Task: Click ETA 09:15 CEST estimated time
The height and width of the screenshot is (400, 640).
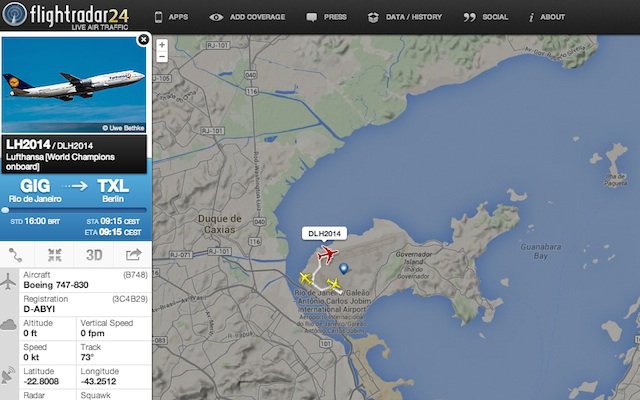Action: click(113, 232)
